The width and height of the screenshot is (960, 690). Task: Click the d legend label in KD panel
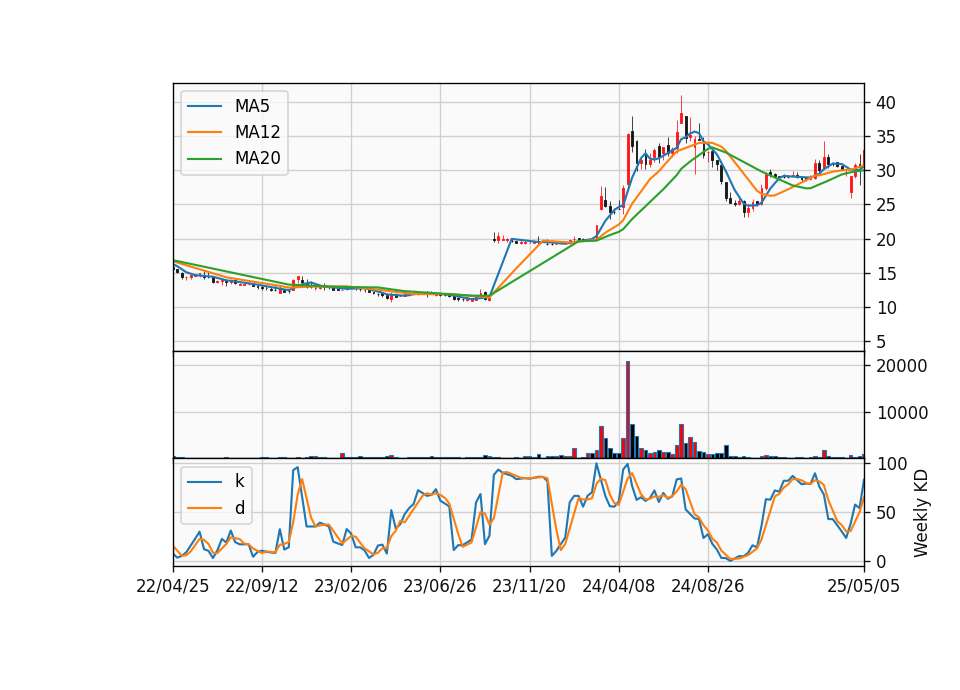click(239, 508)
